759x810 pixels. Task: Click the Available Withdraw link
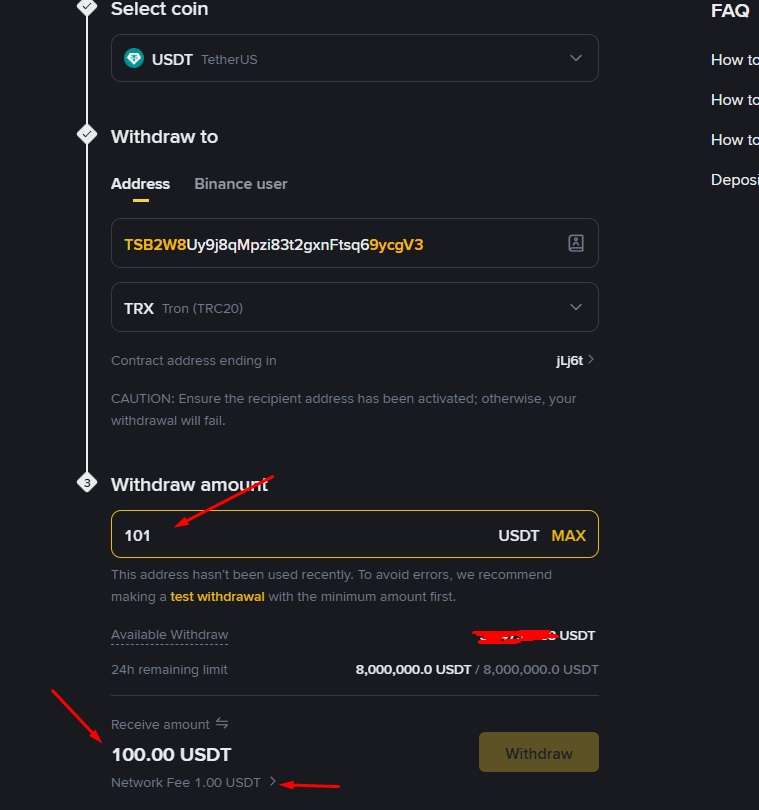point(169,635)
